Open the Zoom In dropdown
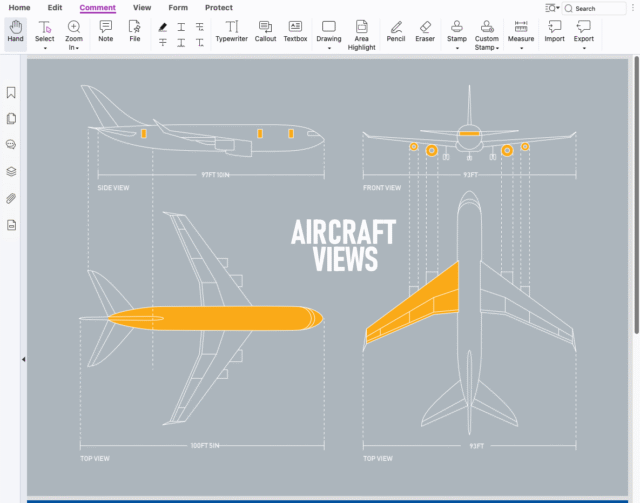This screenshot has width=640, height=503. [78, 48]
